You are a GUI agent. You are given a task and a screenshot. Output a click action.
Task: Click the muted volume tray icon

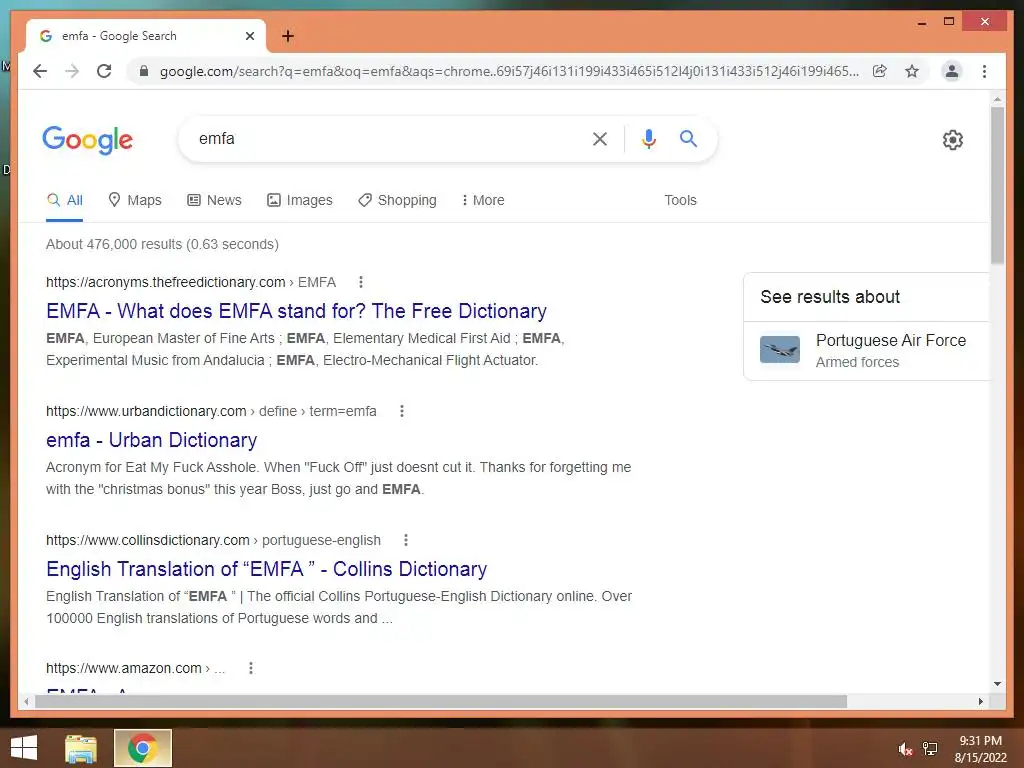[904, 749]
